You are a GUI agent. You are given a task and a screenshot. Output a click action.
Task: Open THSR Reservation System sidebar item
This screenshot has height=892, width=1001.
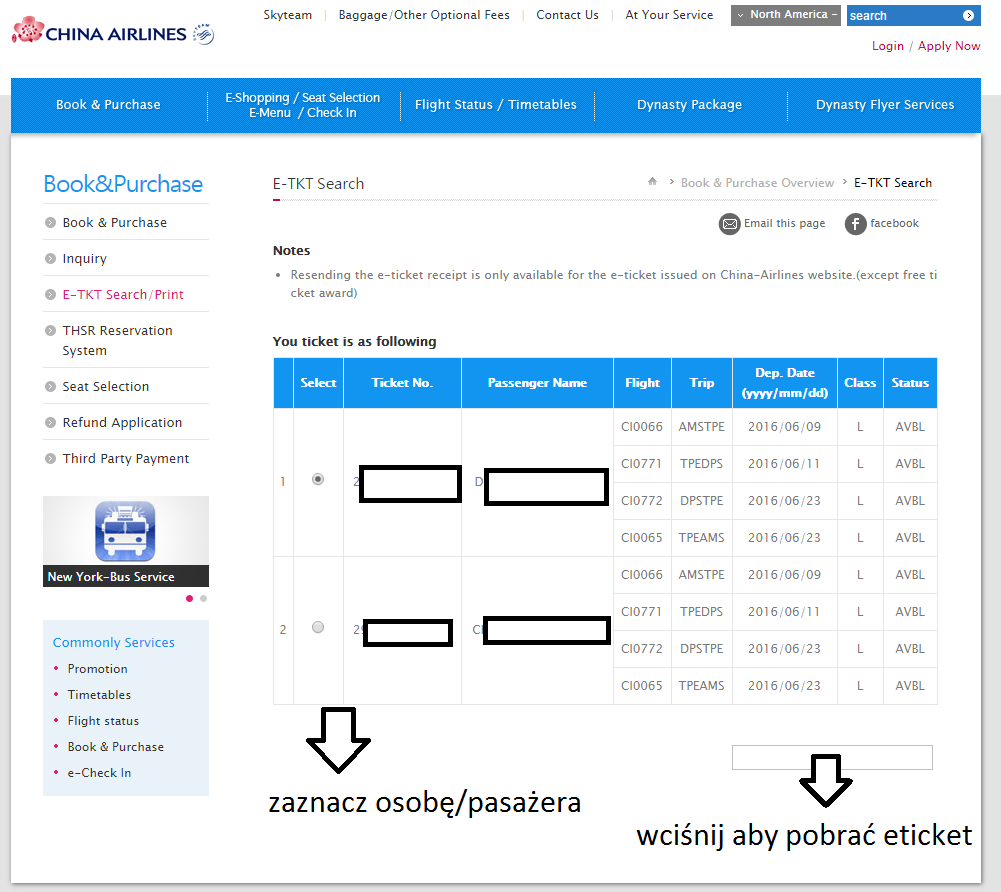pyautogui.click(x=117, y=340)
